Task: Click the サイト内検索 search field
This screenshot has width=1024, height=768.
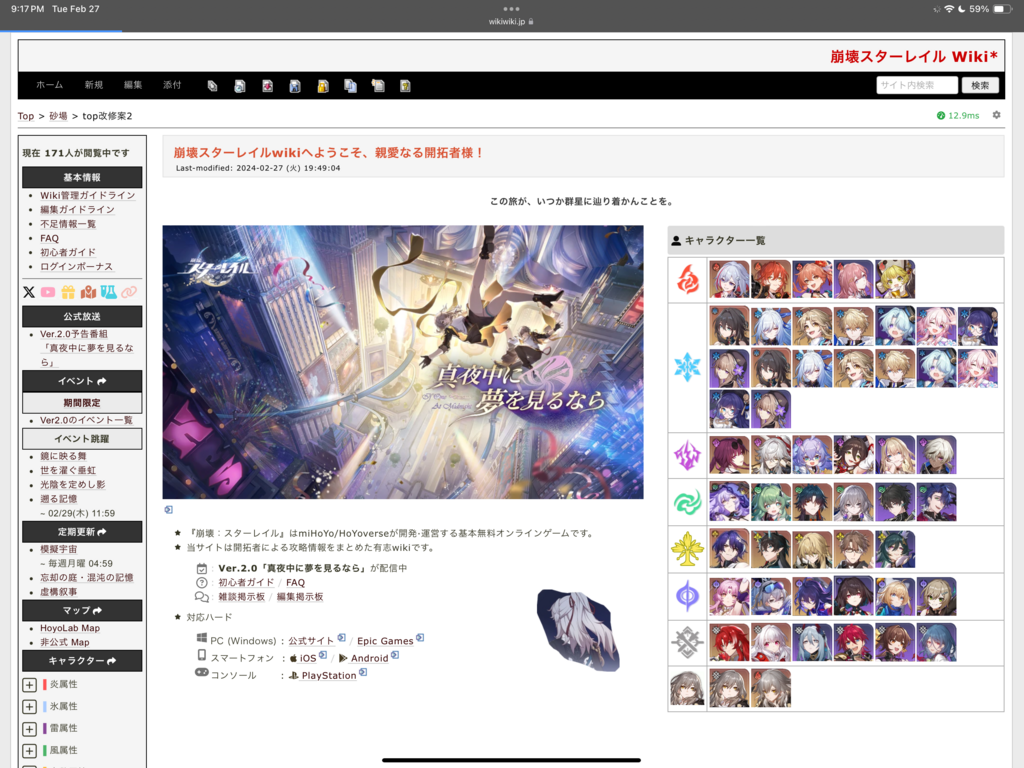Action: [x=917, y=85]
